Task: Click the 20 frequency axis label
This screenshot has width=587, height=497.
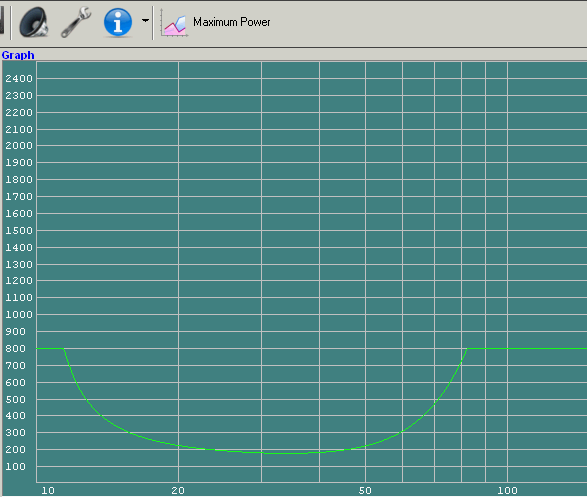Action: [x=178, y=490]
